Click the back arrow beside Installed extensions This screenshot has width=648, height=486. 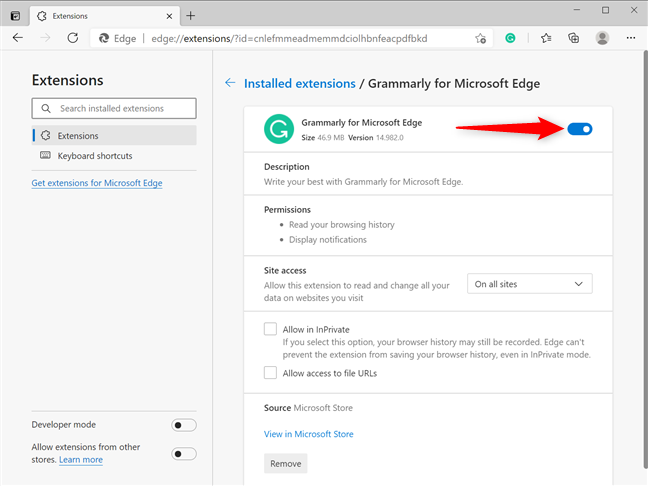point(230,83)
